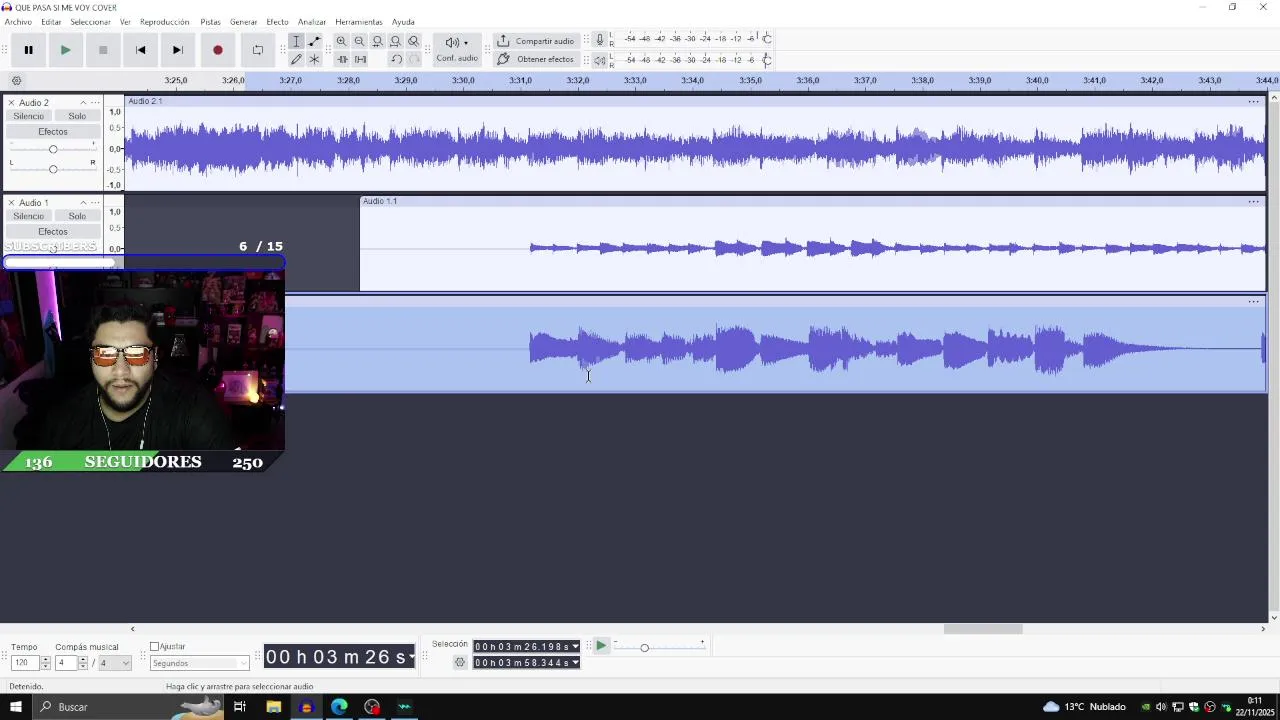Open the Efecto menu
This screenshot has width=1280, height=720.
pos(277,22)
